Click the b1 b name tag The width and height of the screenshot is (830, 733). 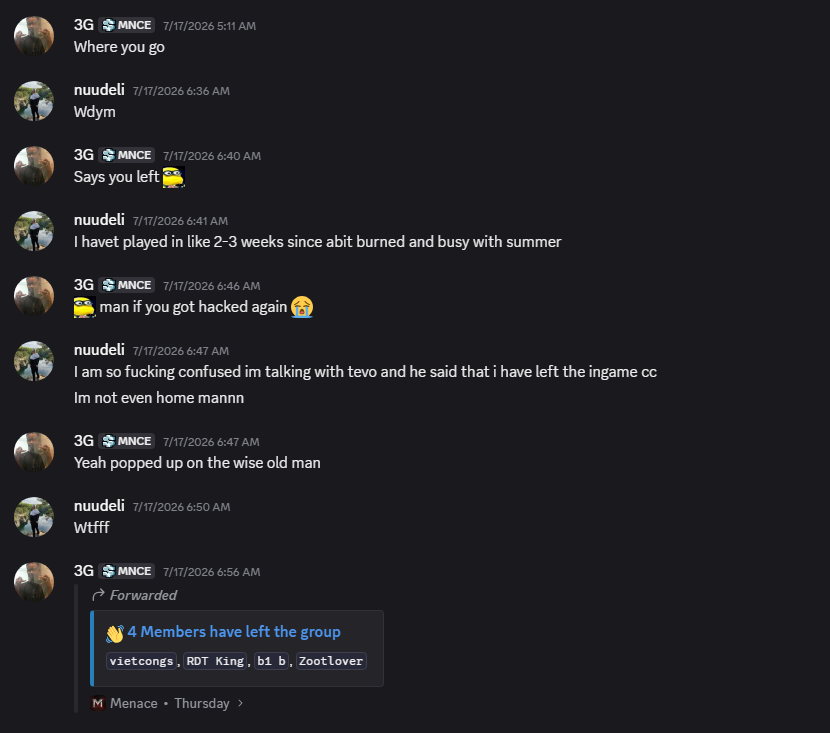(x=272, y=661)
